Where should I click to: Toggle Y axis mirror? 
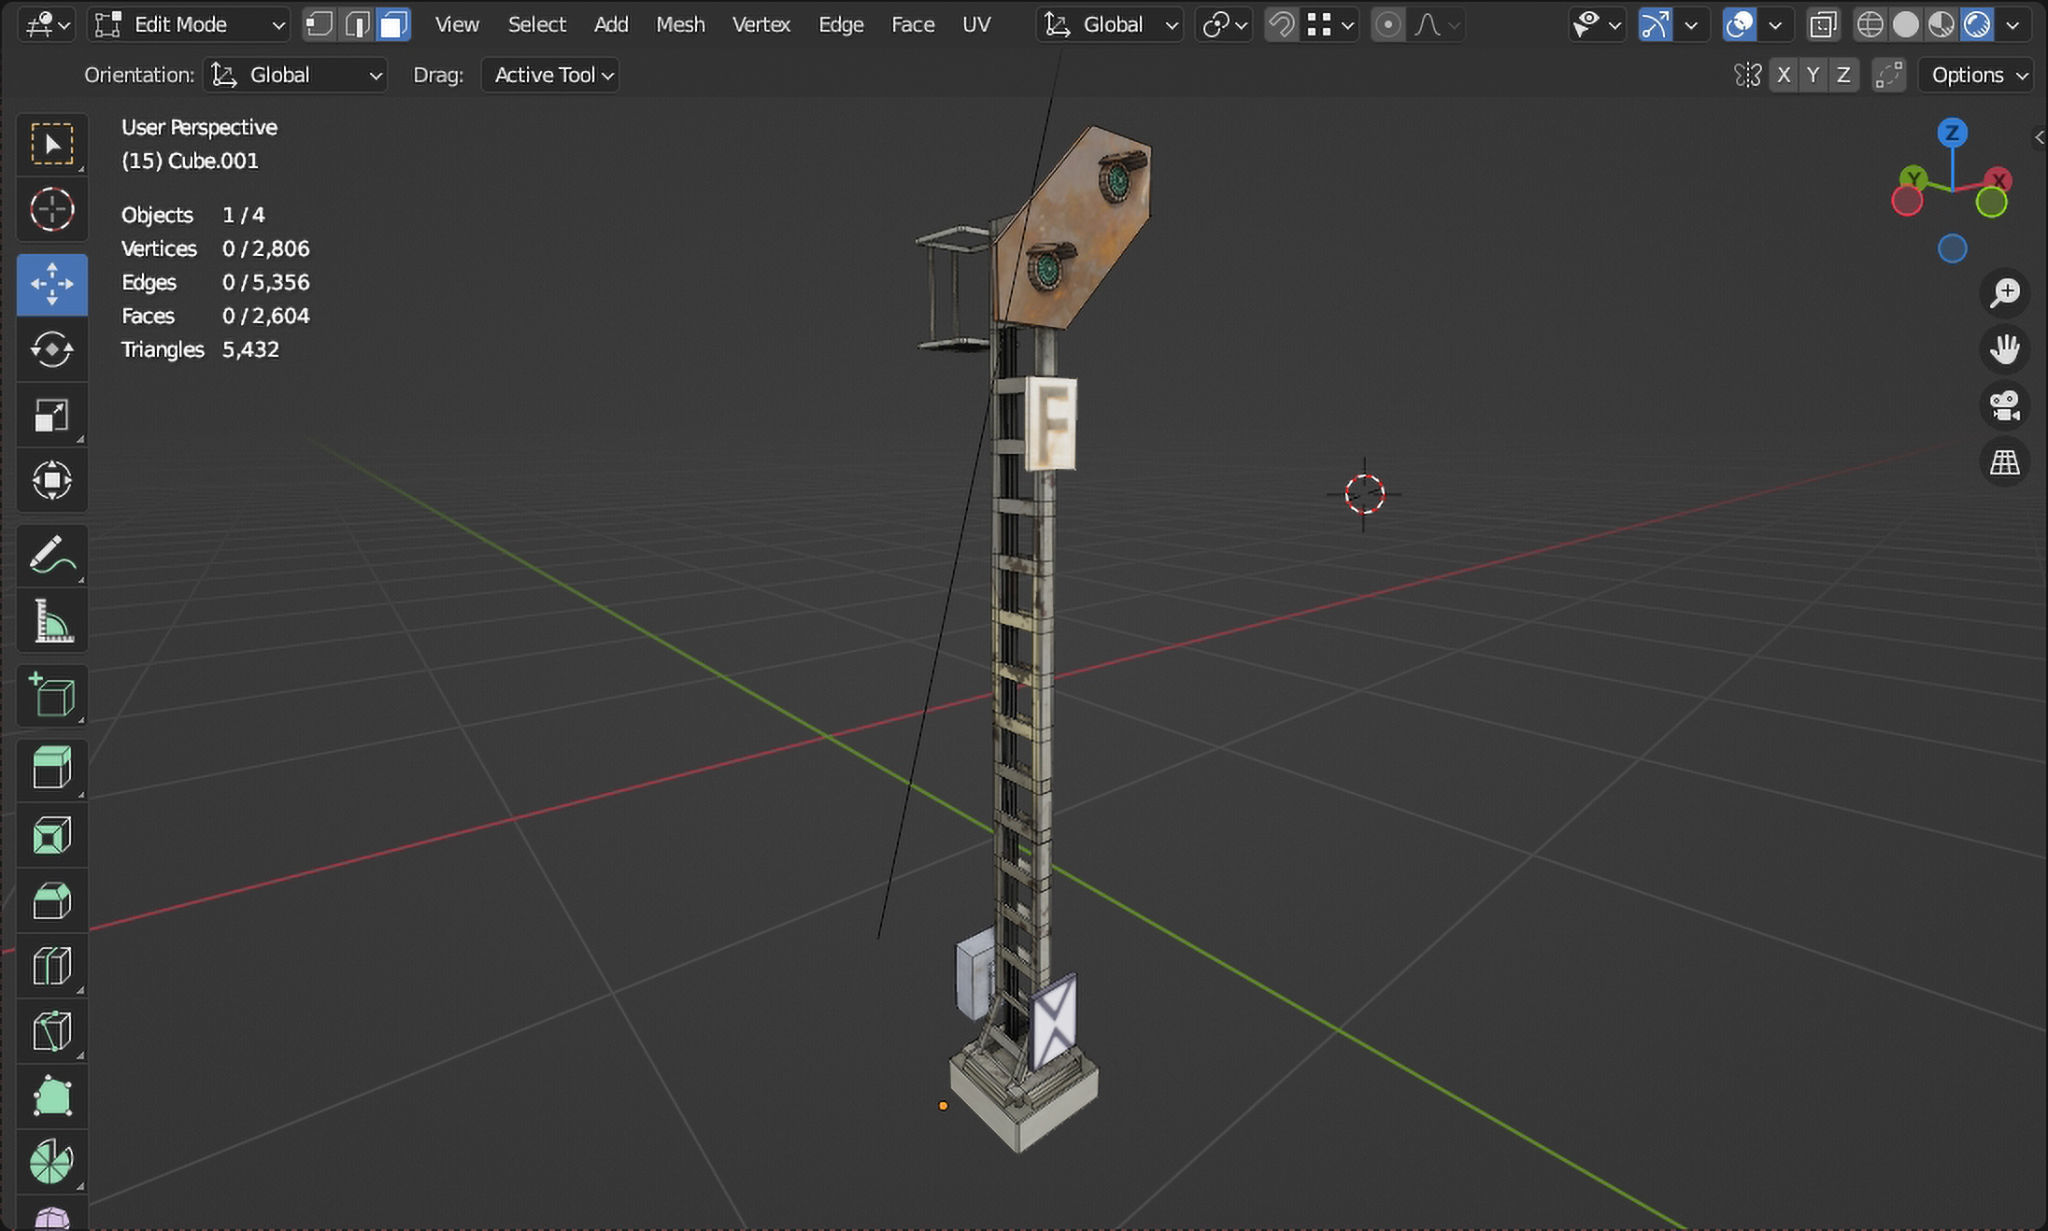tap(1813, 75)
